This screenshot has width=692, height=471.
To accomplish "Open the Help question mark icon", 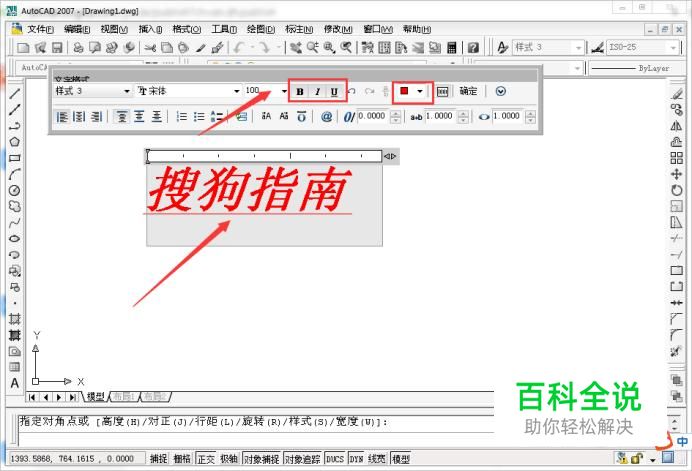I will click(473, 47).
